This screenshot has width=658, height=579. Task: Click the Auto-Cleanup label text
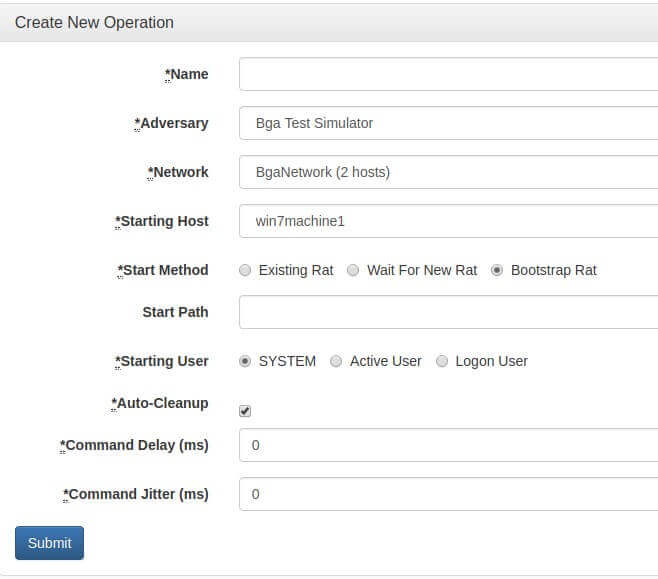point(159,403)
